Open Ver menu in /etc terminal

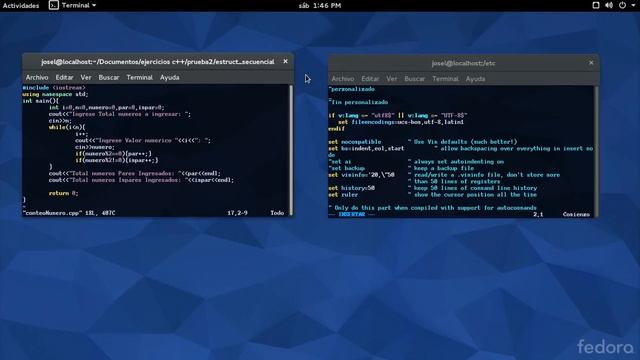[391, 78]
